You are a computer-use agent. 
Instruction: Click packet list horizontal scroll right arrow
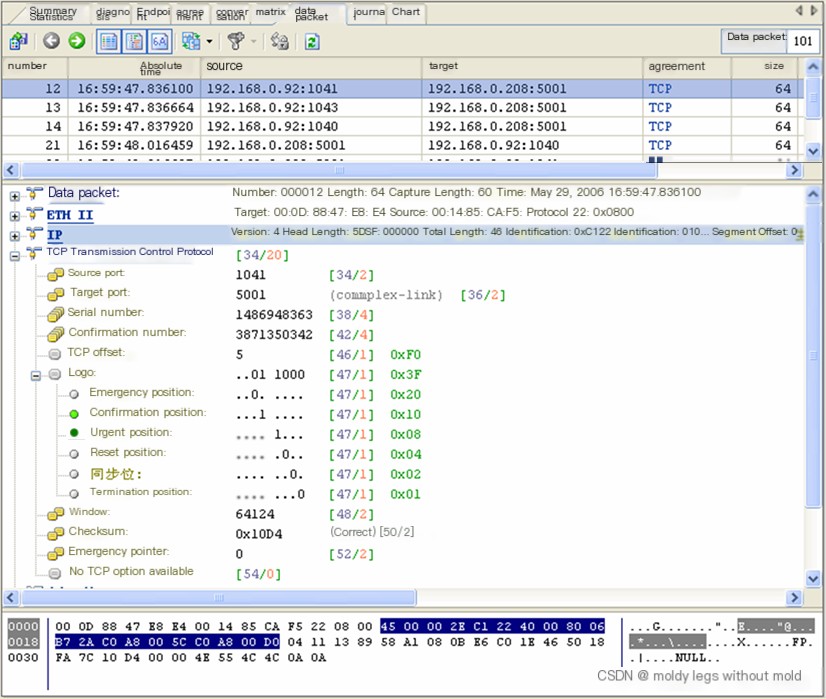794,170
